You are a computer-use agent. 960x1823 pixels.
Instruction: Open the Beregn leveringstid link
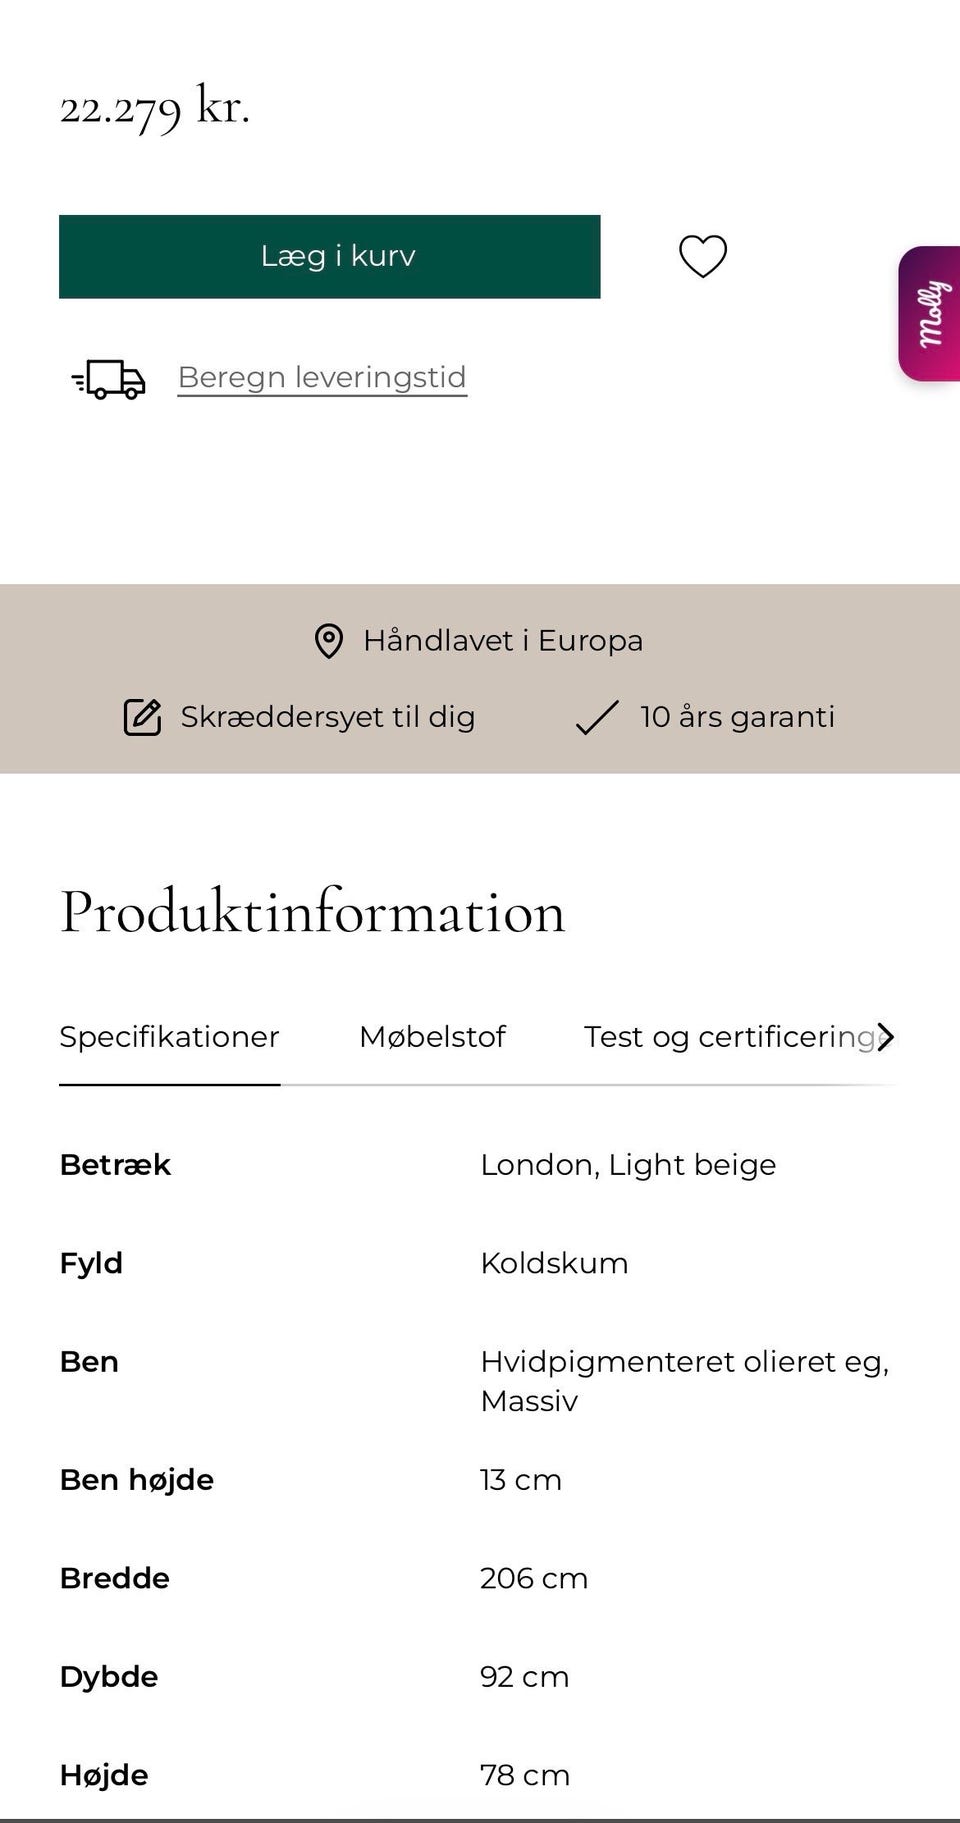(321, 377)
